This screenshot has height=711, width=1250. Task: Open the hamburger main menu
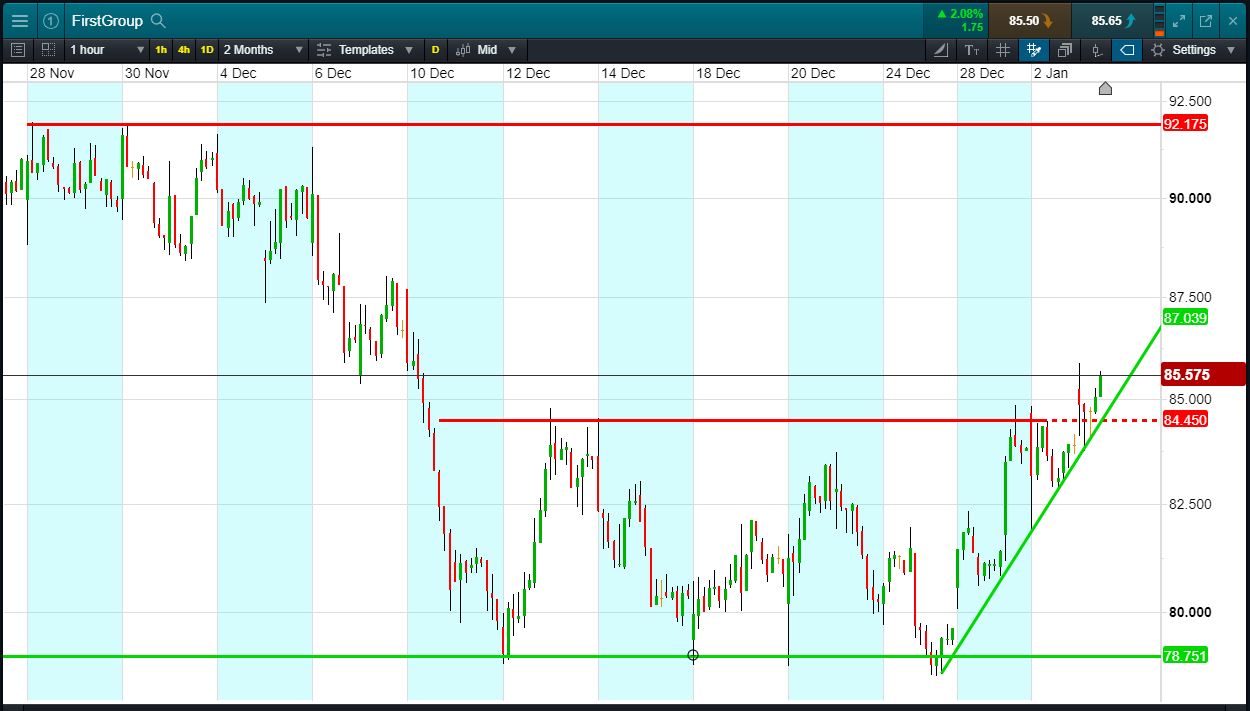pyautogui.click(x=19, y=20)
